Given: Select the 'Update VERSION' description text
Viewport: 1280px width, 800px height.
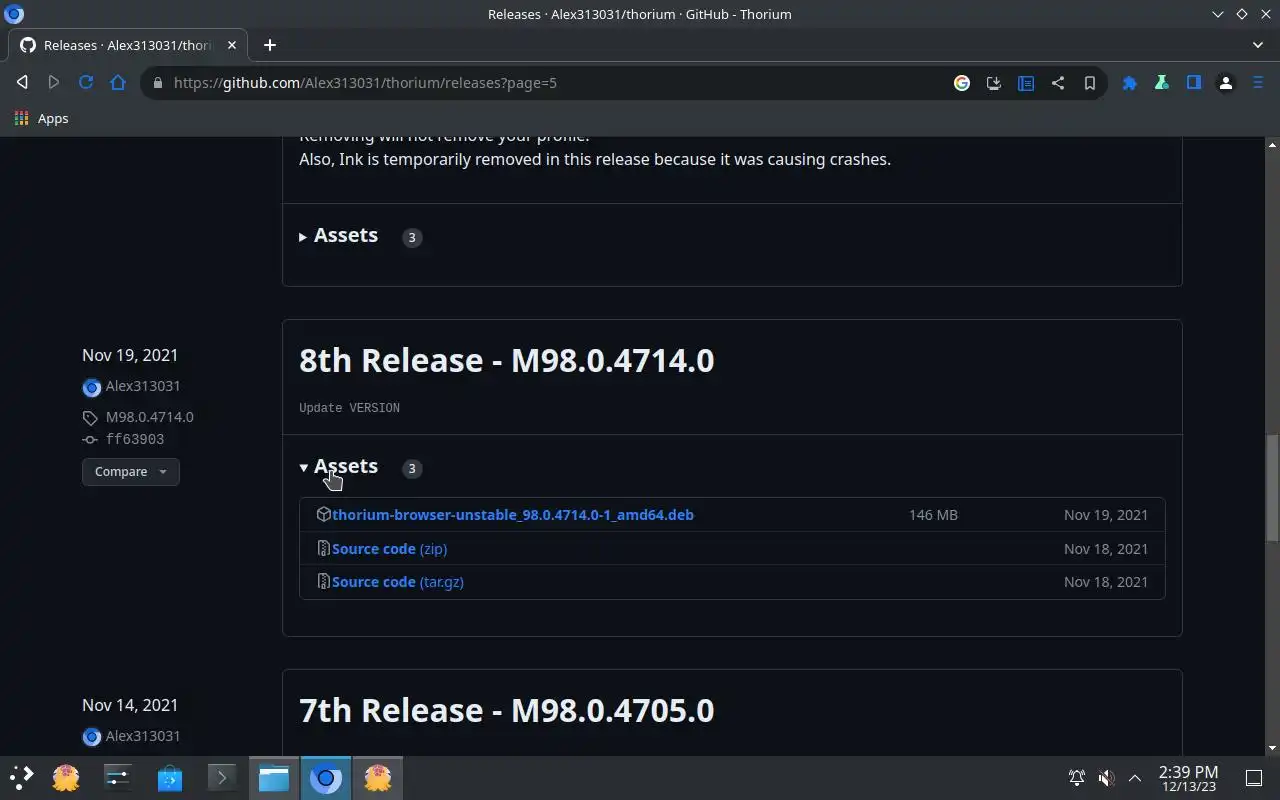Looking at the screenshot, I should pyautogui.click(x=349, y=408).
